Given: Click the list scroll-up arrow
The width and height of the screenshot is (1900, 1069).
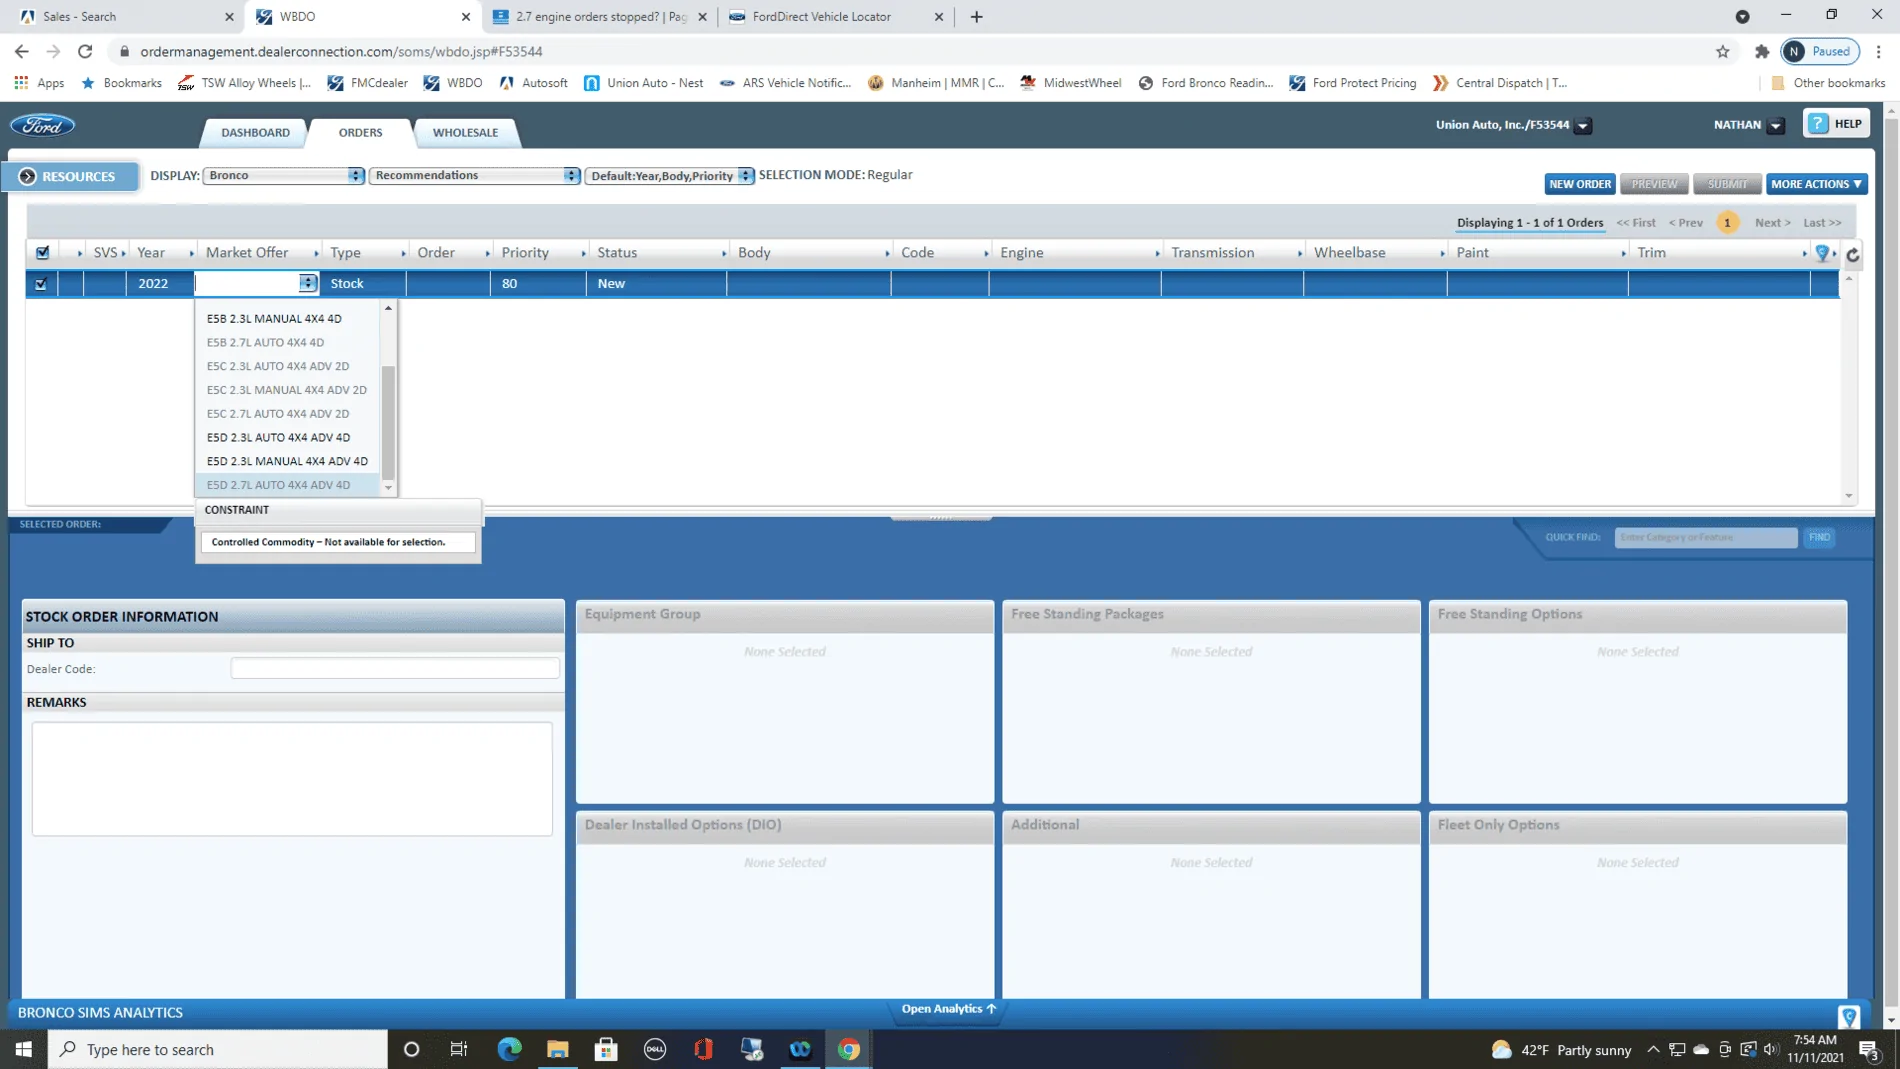Looking at the screenshot, I should (x=388, y=308).
